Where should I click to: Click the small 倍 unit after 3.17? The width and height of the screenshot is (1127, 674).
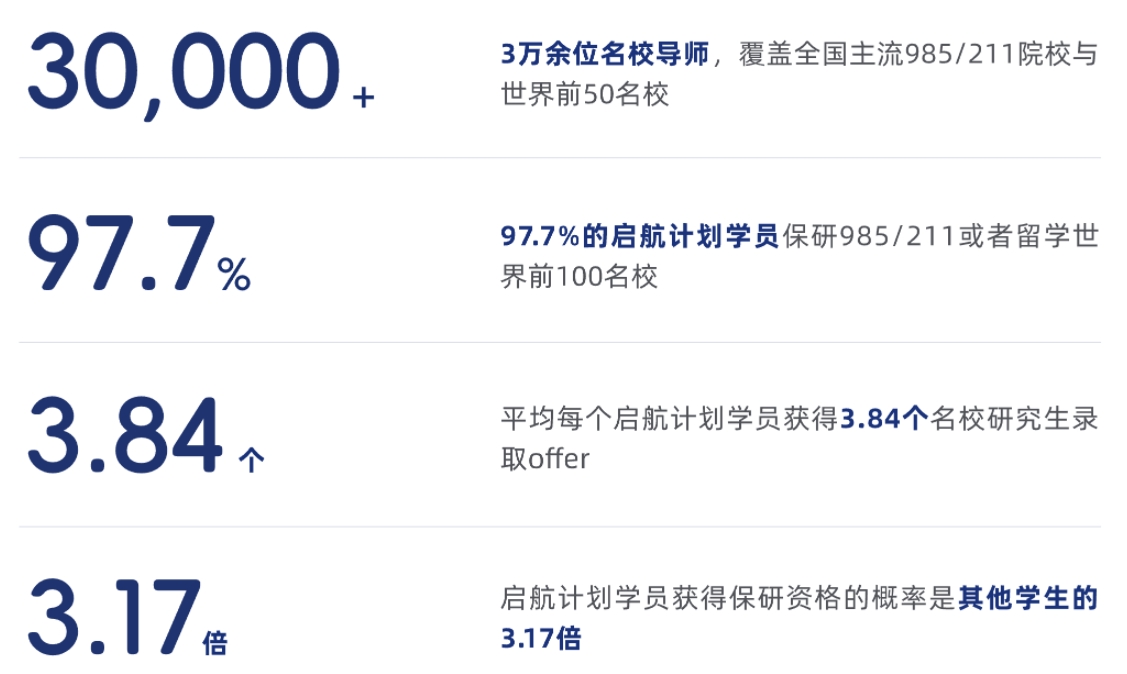215,642
